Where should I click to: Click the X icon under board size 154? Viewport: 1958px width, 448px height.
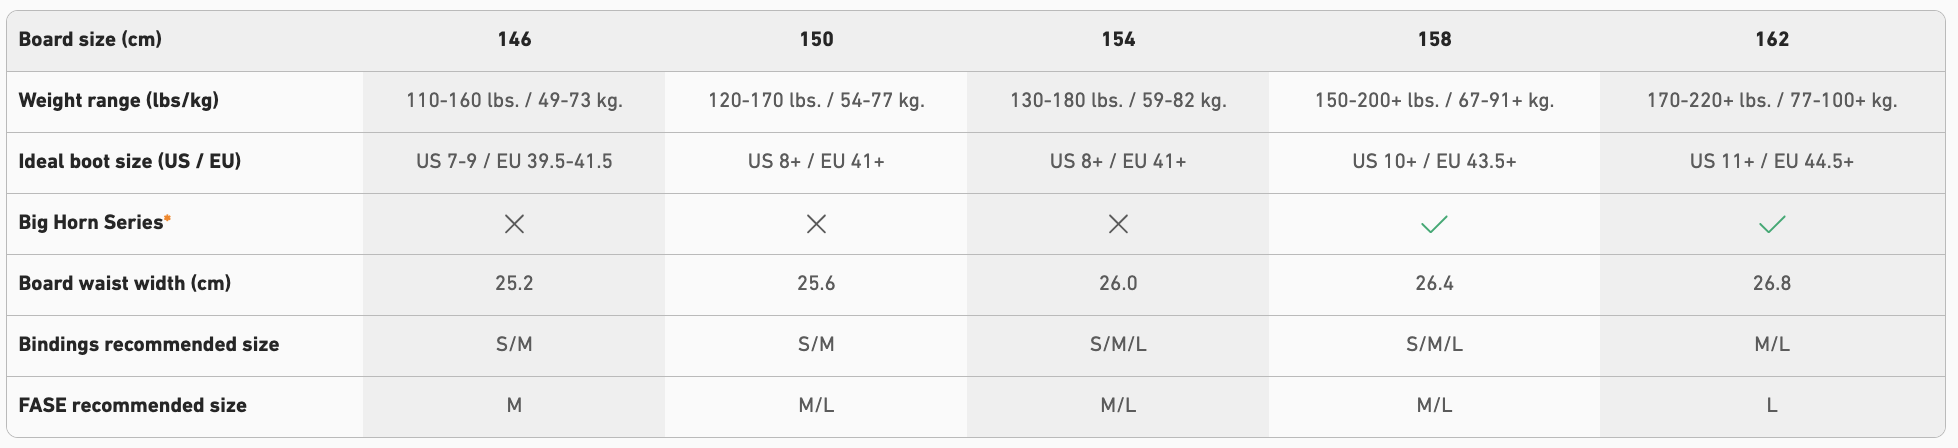point(1118,224)
